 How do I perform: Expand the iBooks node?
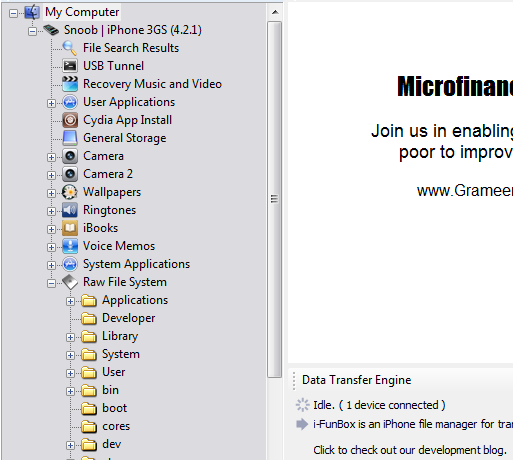(x=51, y=229)
